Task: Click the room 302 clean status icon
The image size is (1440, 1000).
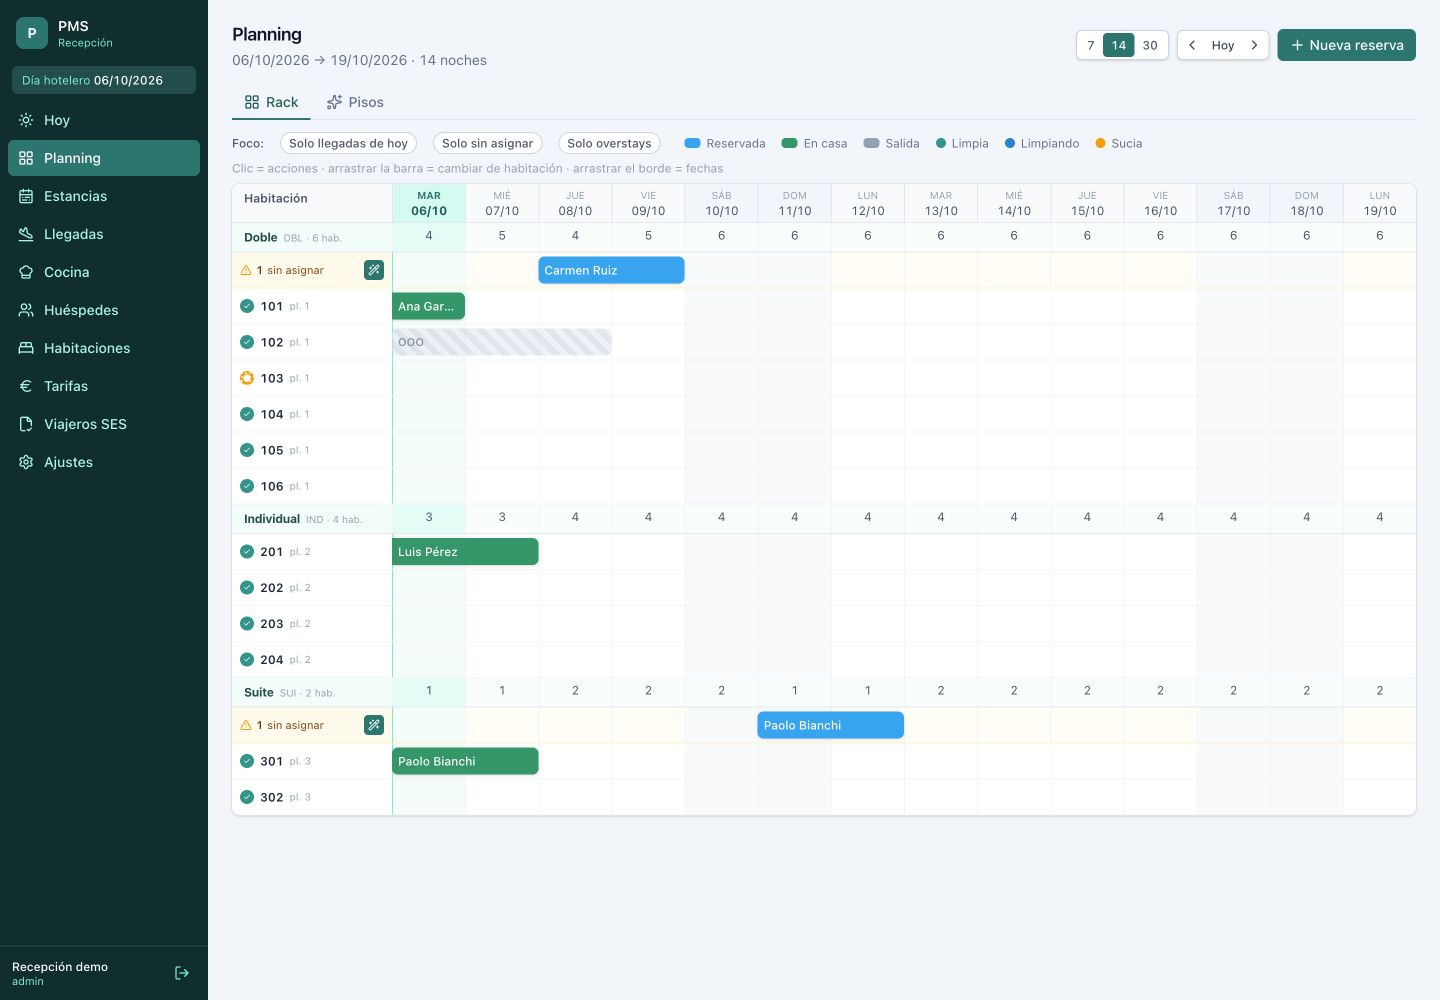Action: coord(247,797)
